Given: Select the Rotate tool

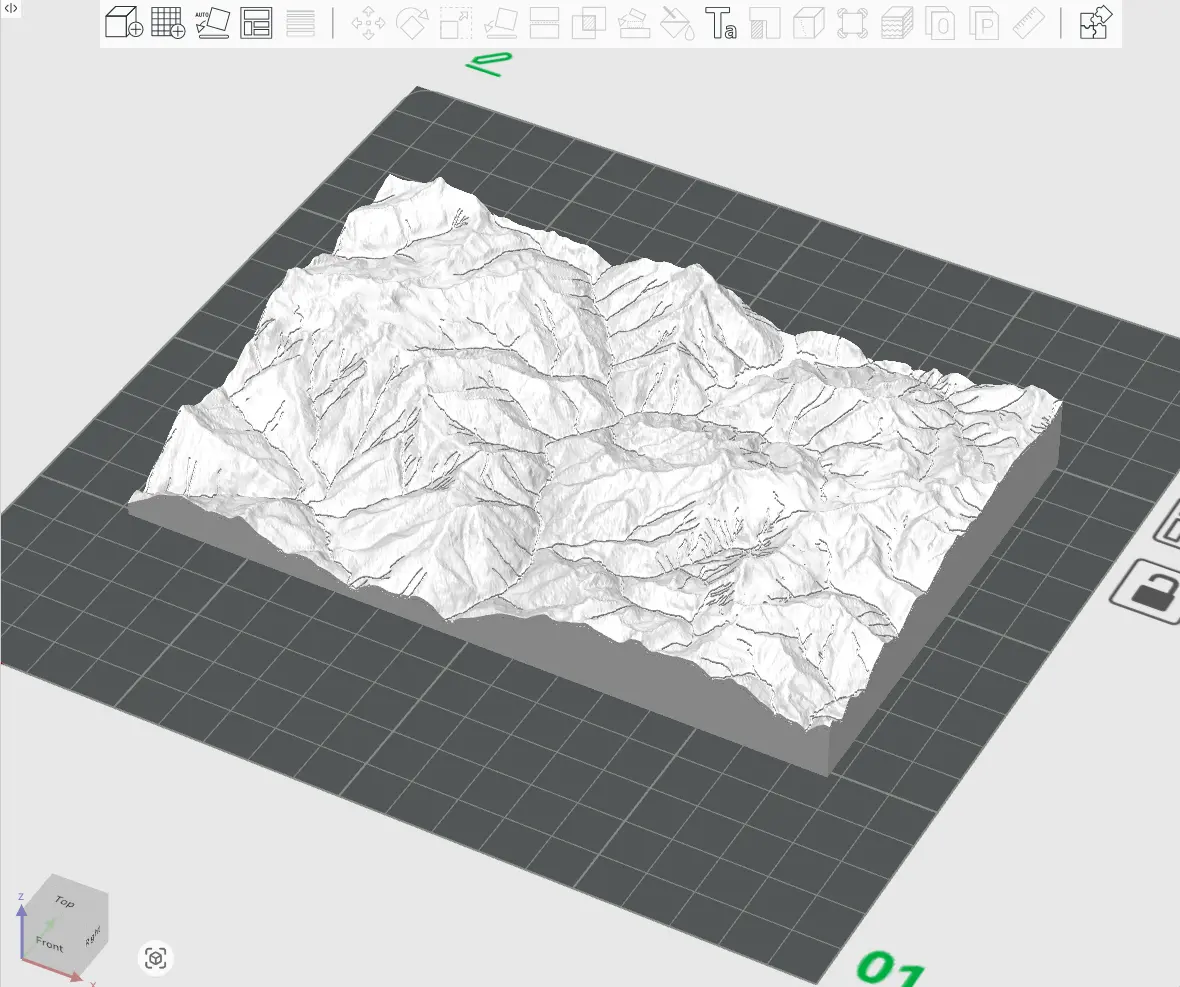Looking at the screenshot, I should [412, 23].
